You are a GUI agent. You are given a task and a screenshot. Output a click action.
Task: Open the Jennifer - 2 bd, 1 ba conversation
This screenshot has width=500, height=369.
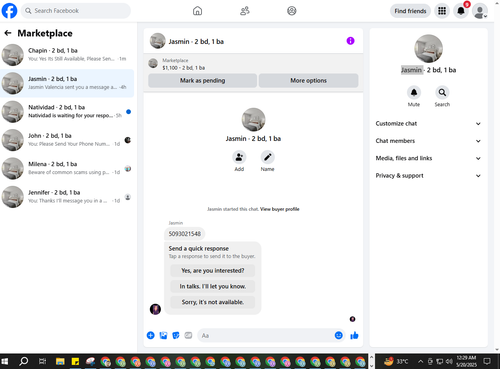(67, 197)
